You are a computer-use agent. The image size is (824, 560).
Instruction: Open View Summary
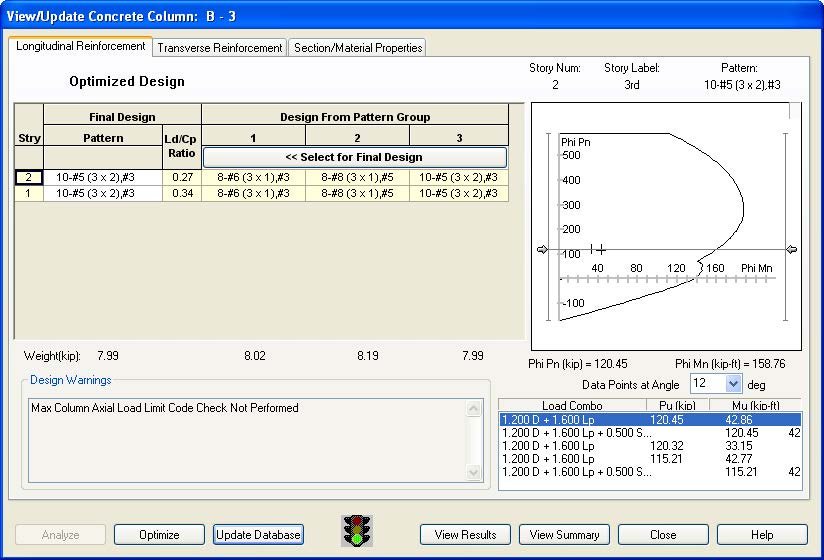click(564, 535)
